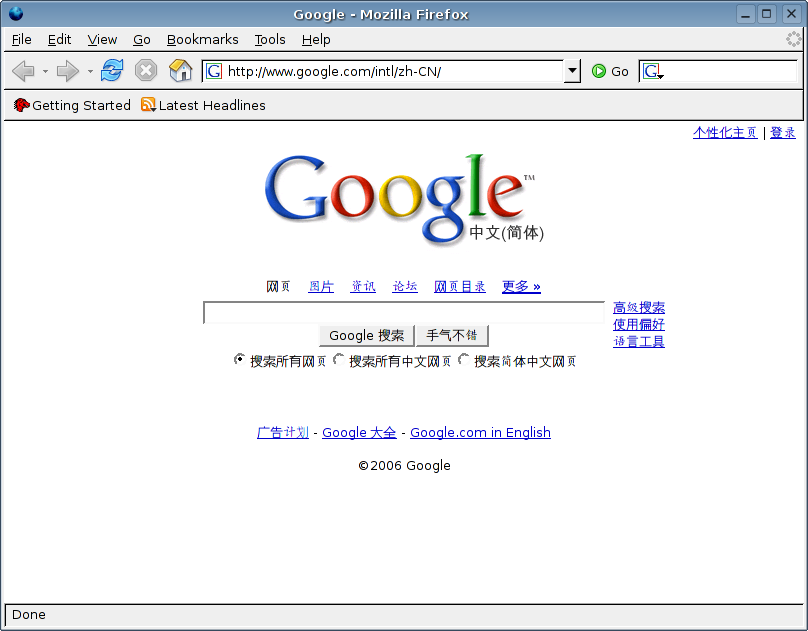Open the Go menu
This screenshot has height=631, width=808.
[x=142, y=40]
